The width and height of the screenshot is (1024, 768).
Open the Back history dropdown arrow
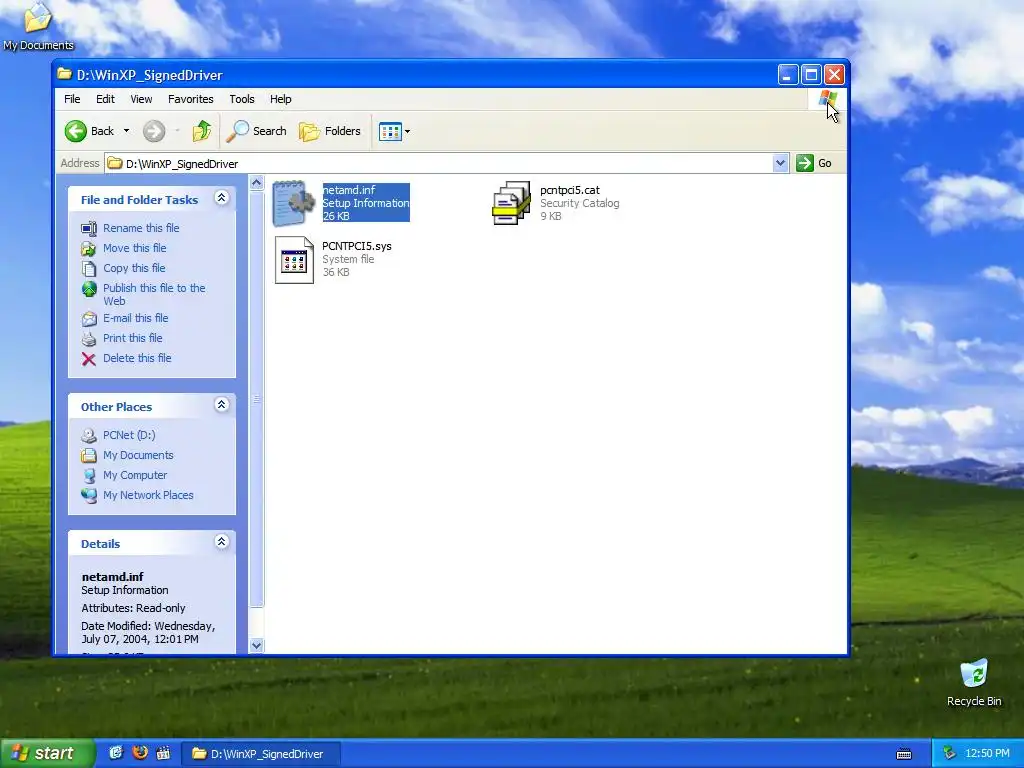(127, 131)
